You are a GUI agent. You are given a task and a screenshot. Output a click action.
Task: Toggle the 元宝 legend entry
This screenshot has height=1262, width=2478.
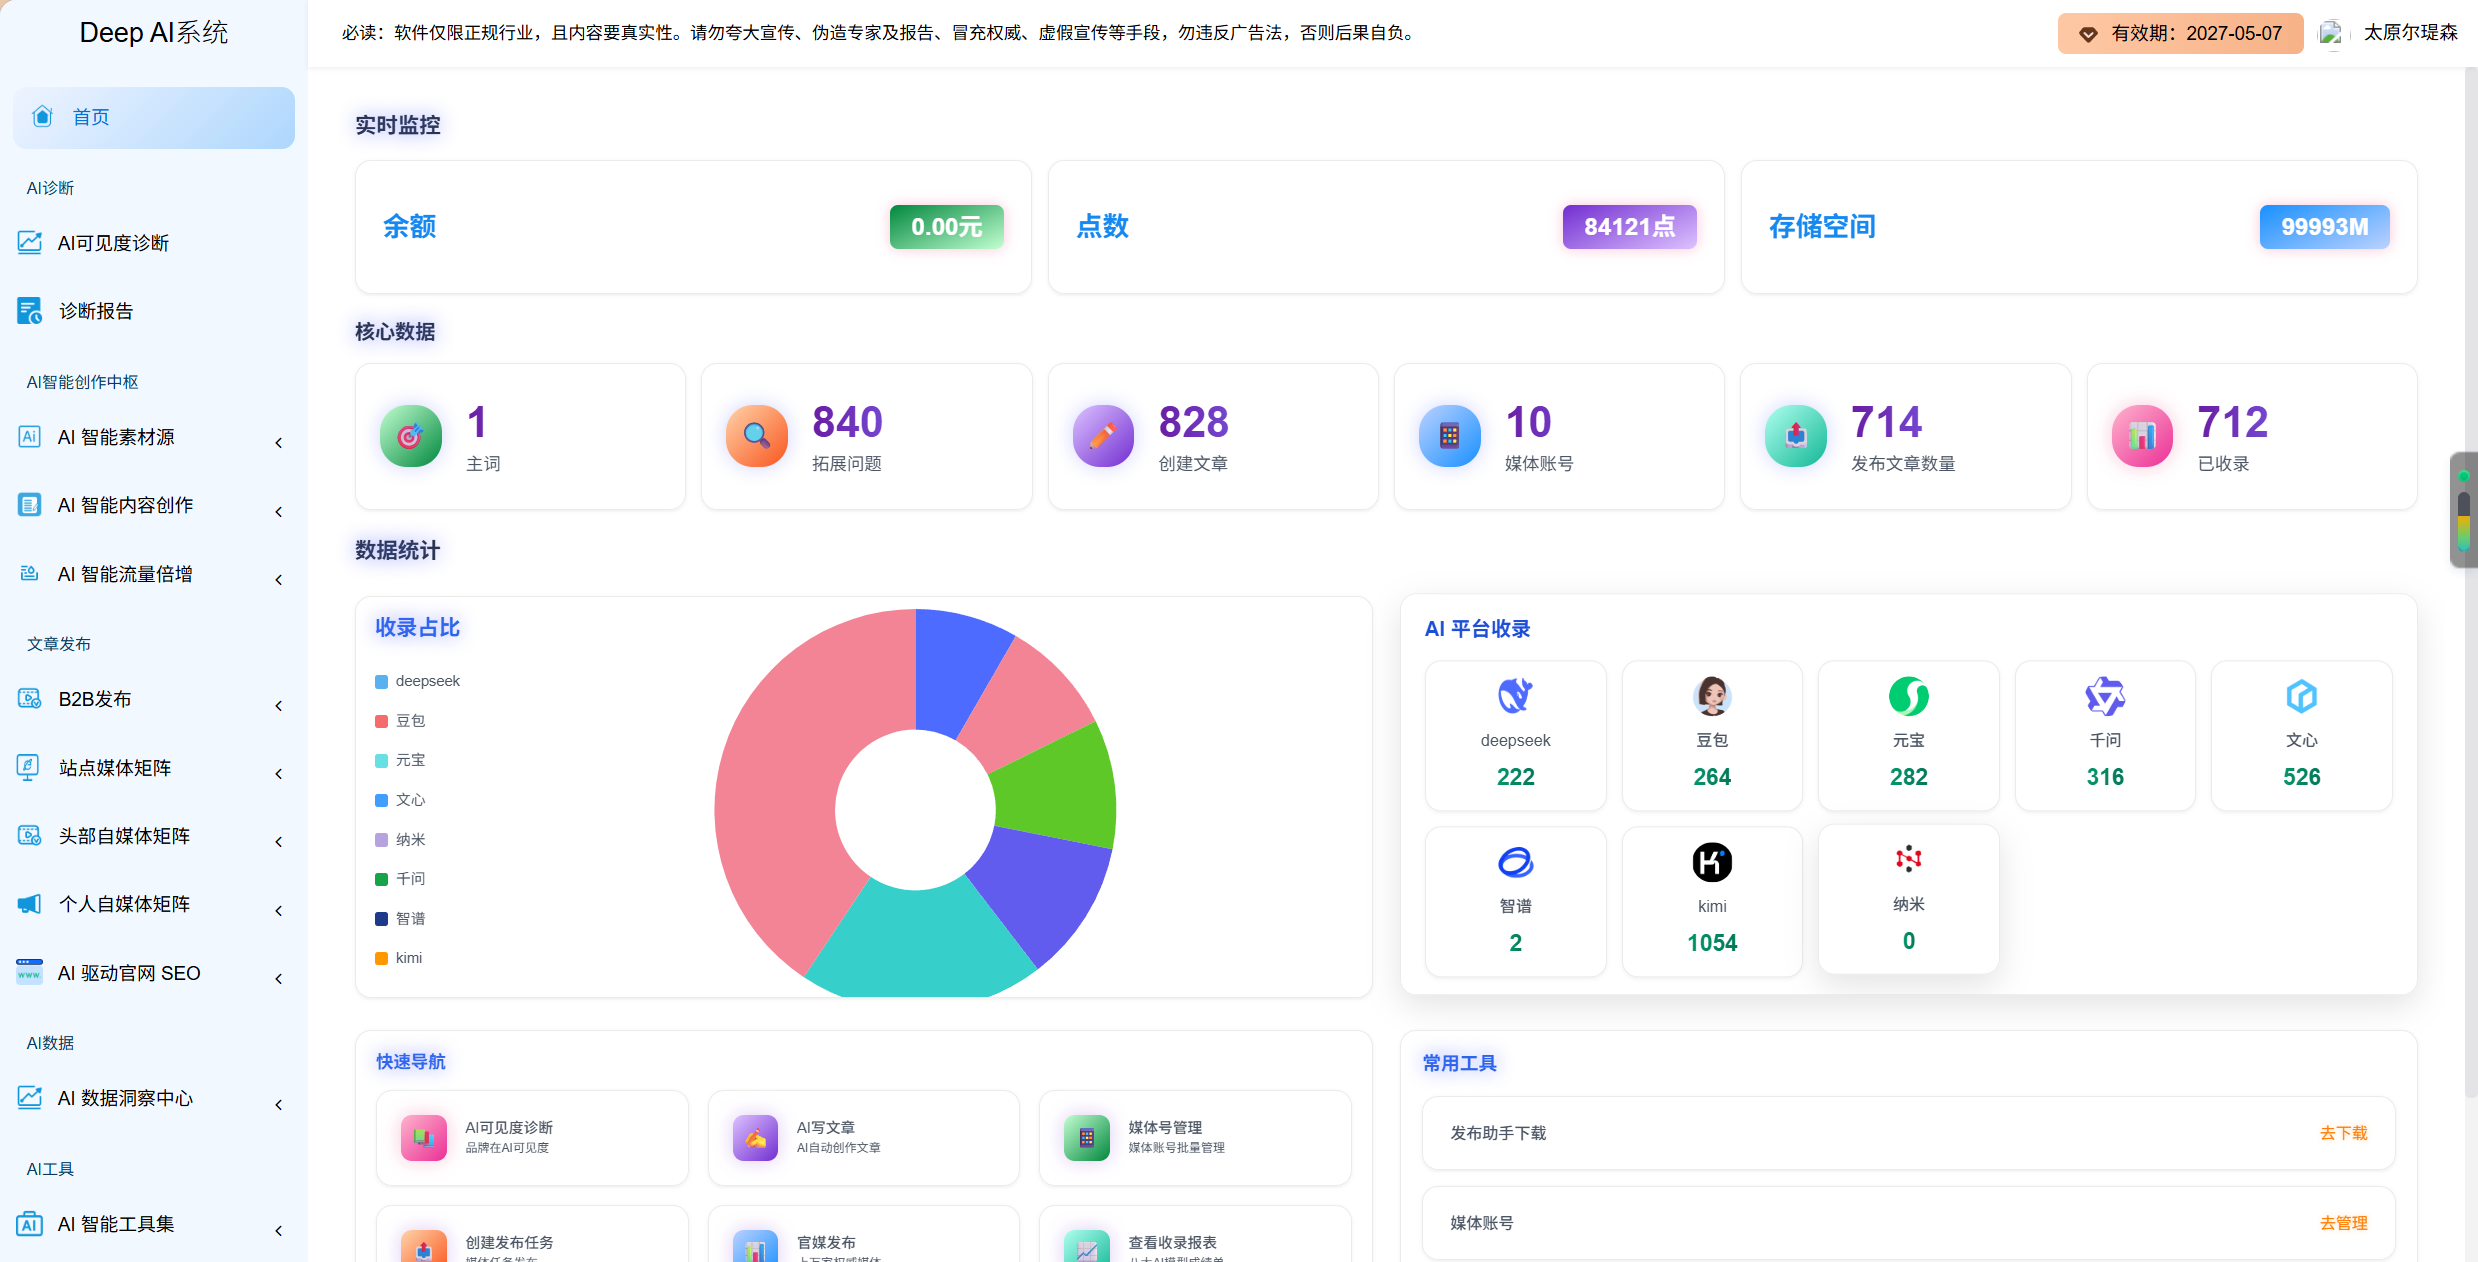click(400, 760)
